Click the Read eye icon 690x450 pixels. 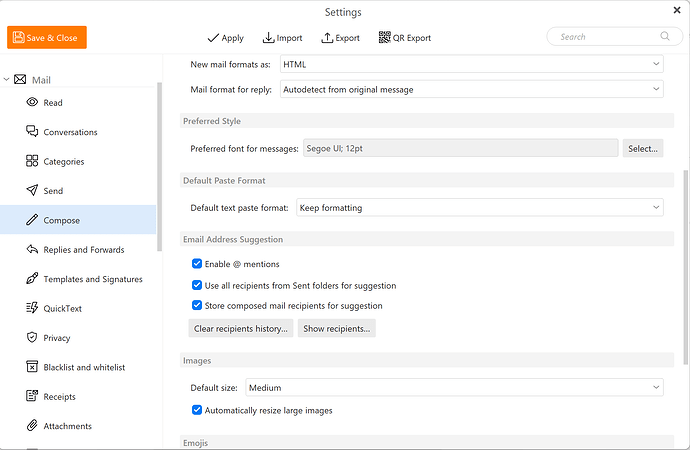tap(32, 102)
